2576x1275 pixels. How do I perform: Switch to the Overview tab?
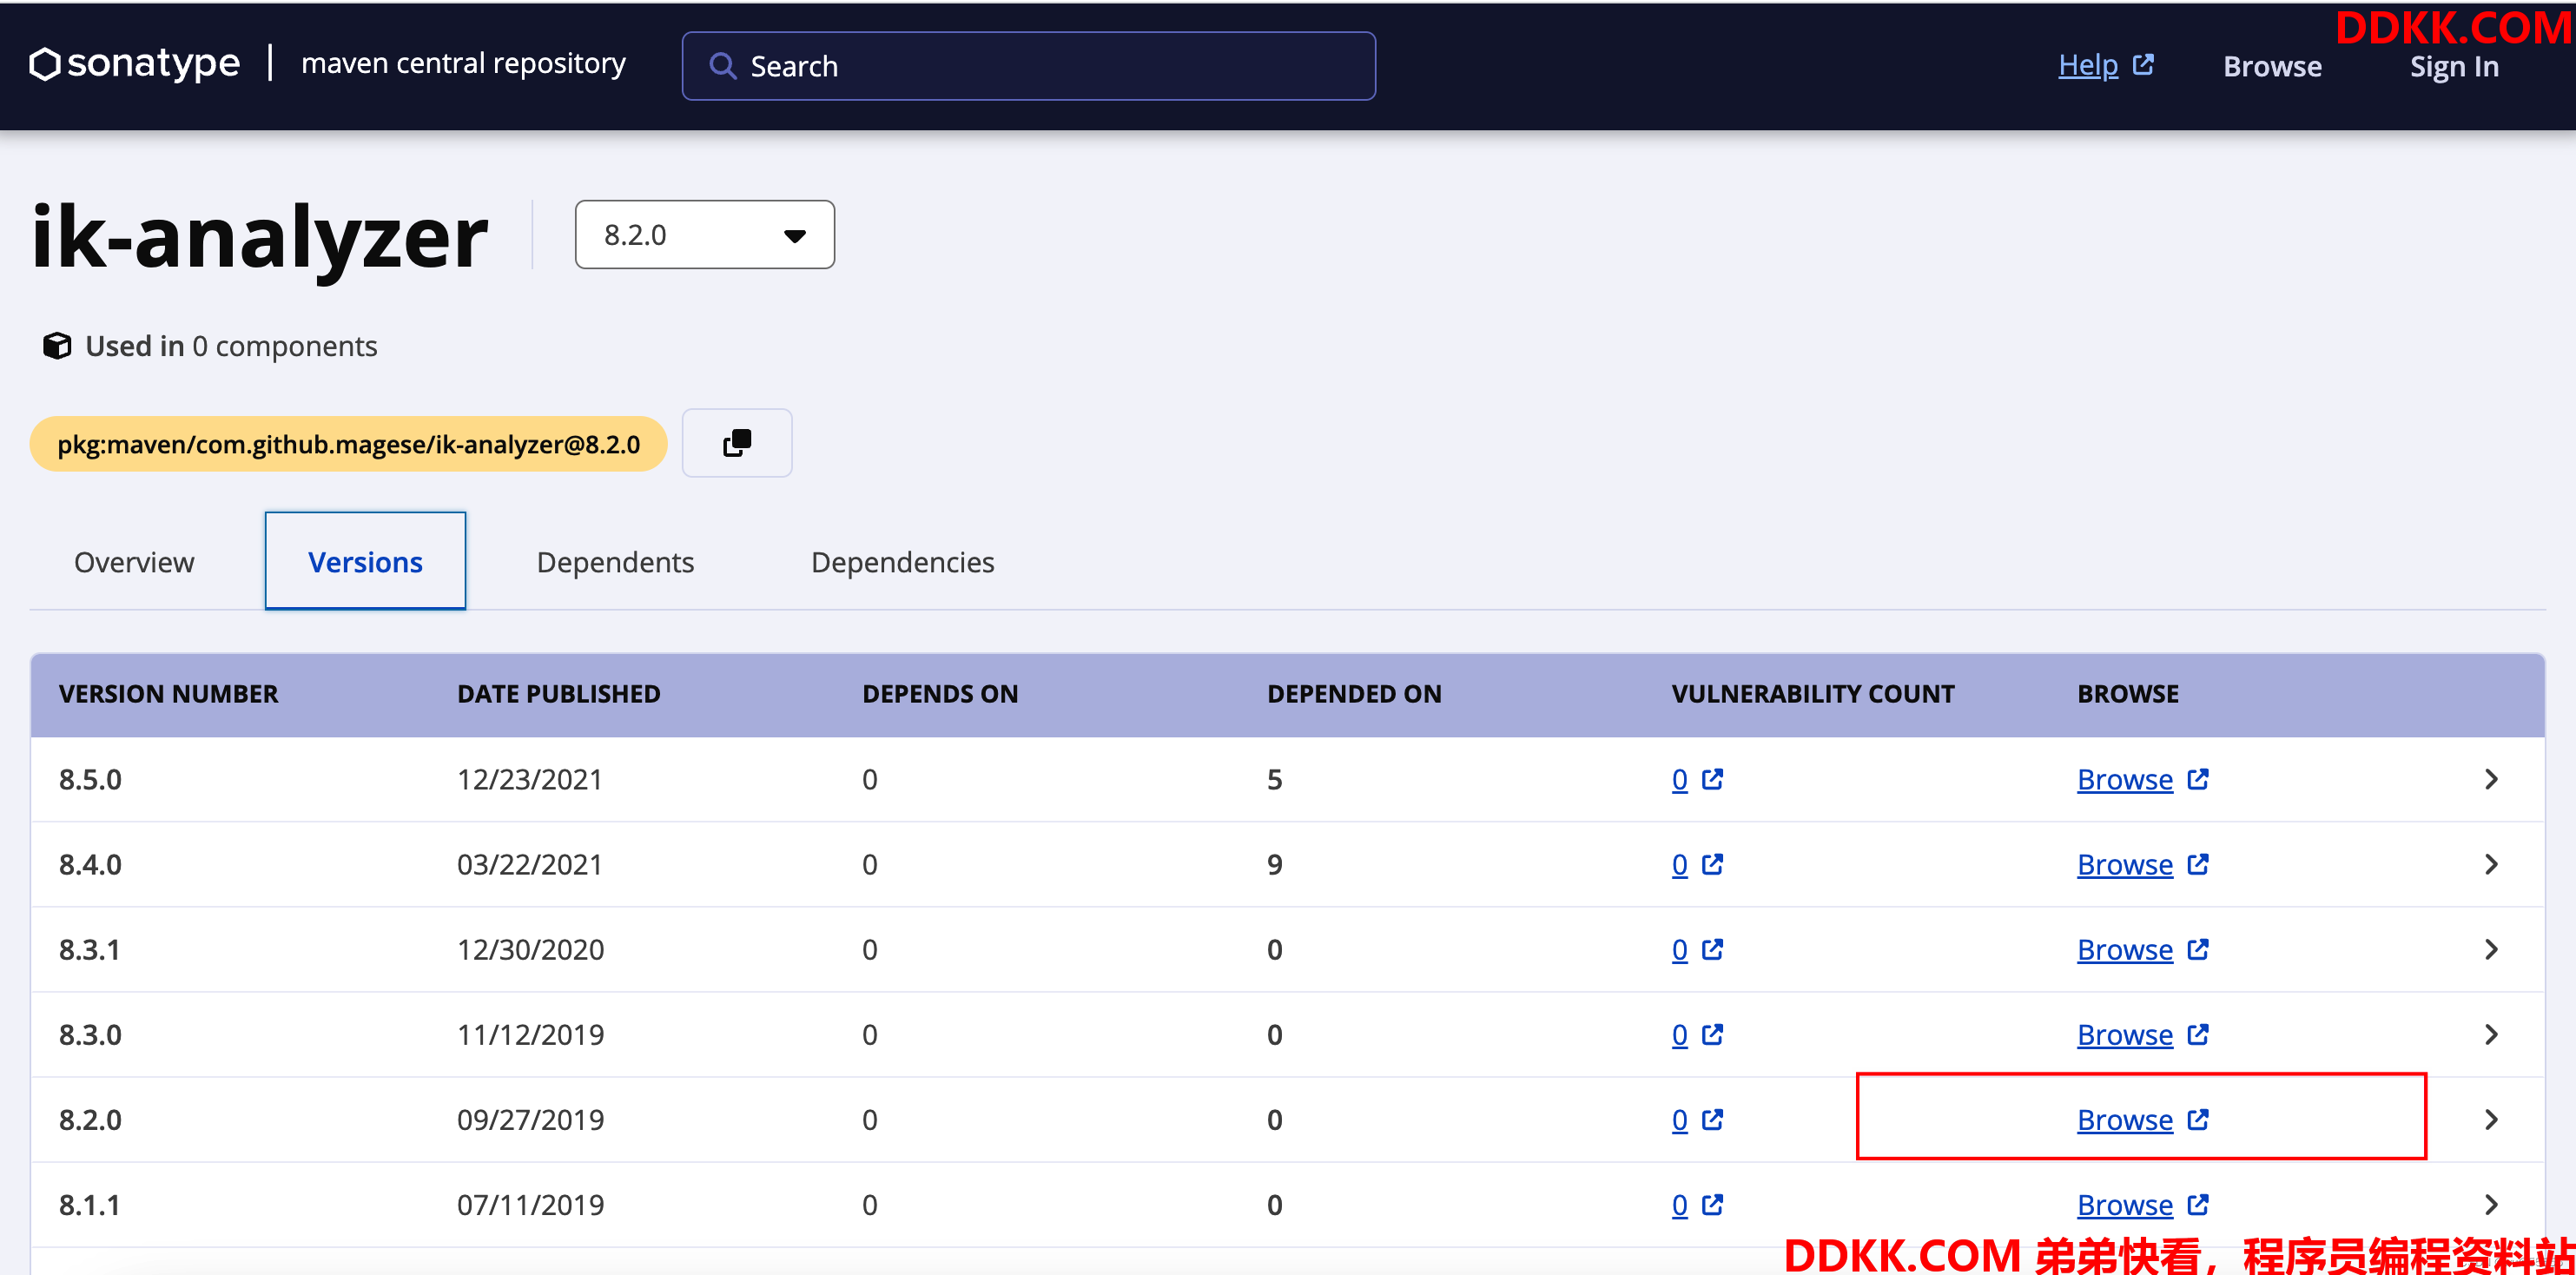[134, 562]
